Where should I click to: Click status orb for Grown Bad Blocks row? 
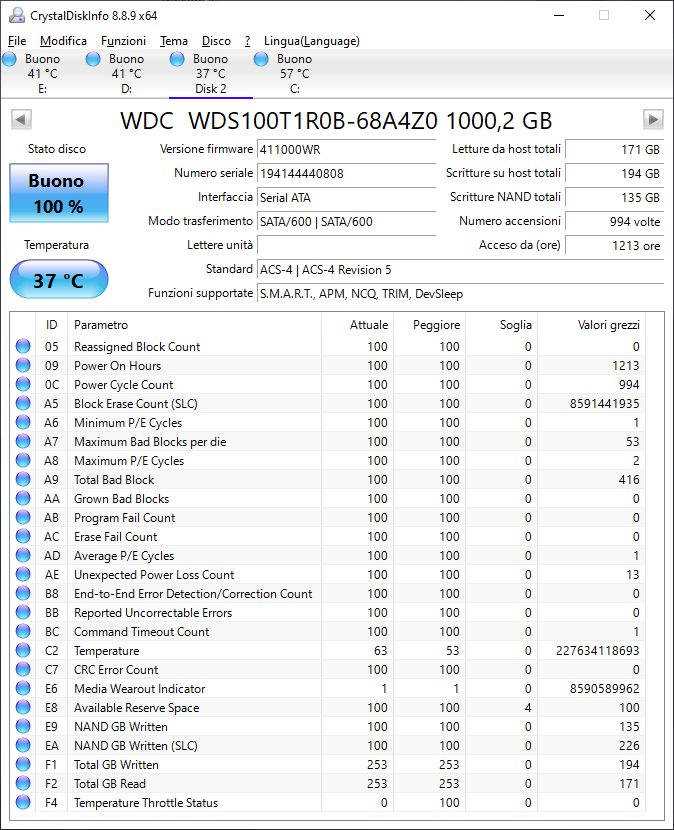click(23, 498)
